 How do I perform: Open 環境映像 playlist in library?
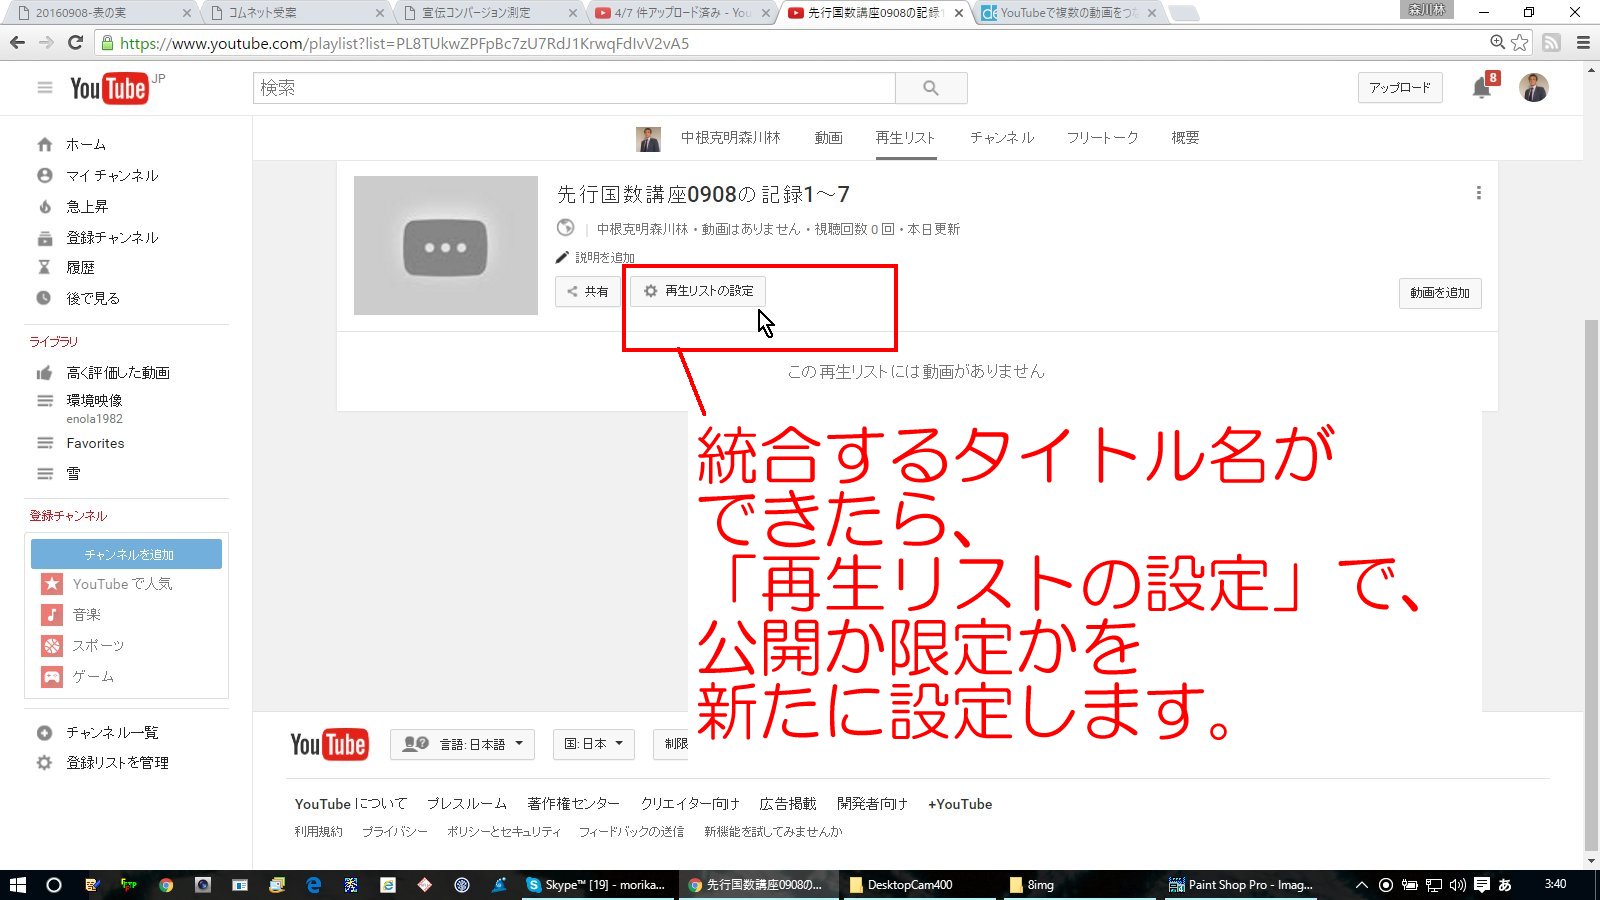point(94,401)
